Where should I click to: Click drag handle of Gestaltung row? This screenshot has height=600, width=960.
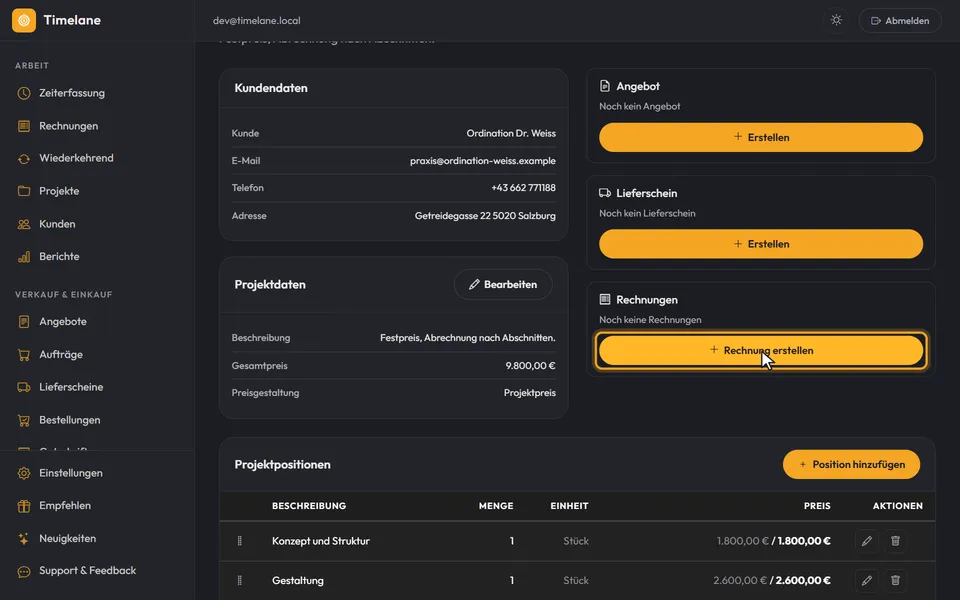pos(239,580)
